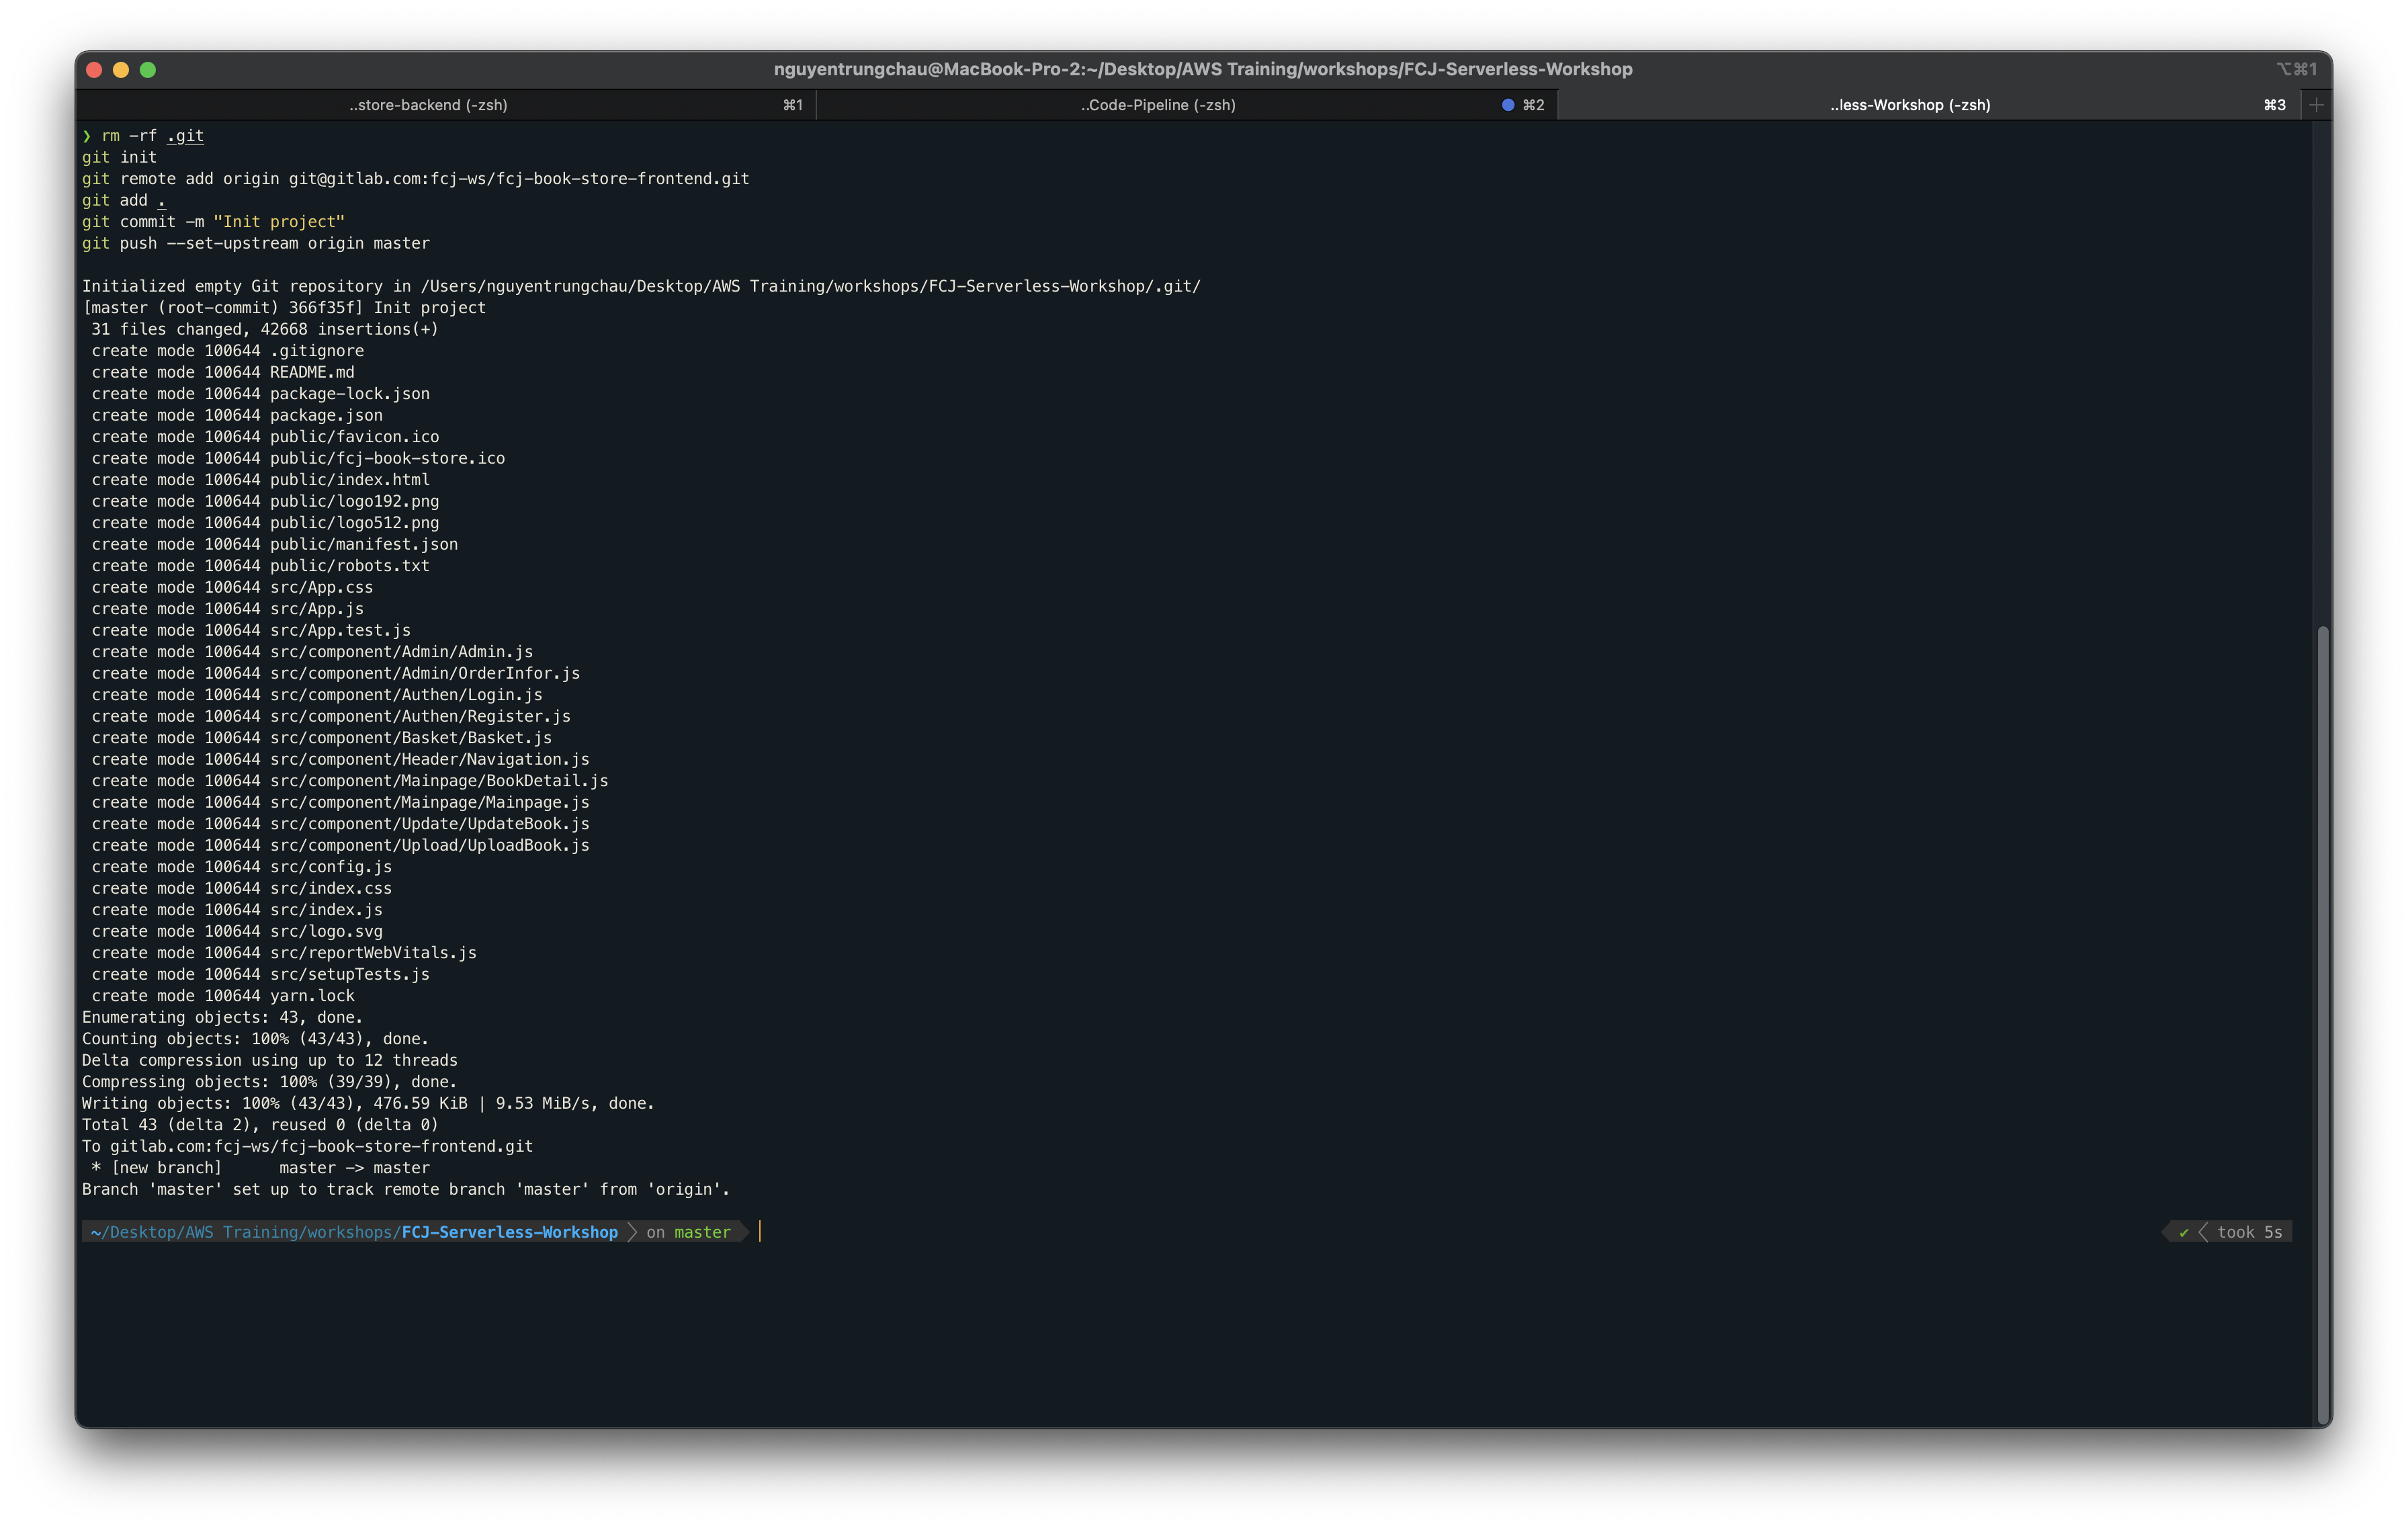Click the 'git init' command line

119,157
